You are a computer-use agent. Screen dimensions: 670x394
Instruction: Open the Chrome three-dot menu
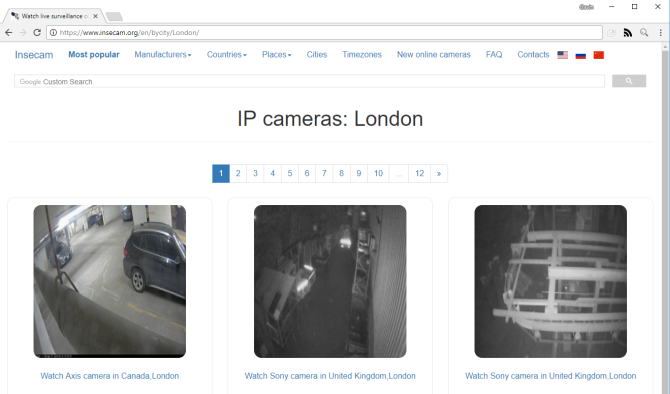pos(661,32)
